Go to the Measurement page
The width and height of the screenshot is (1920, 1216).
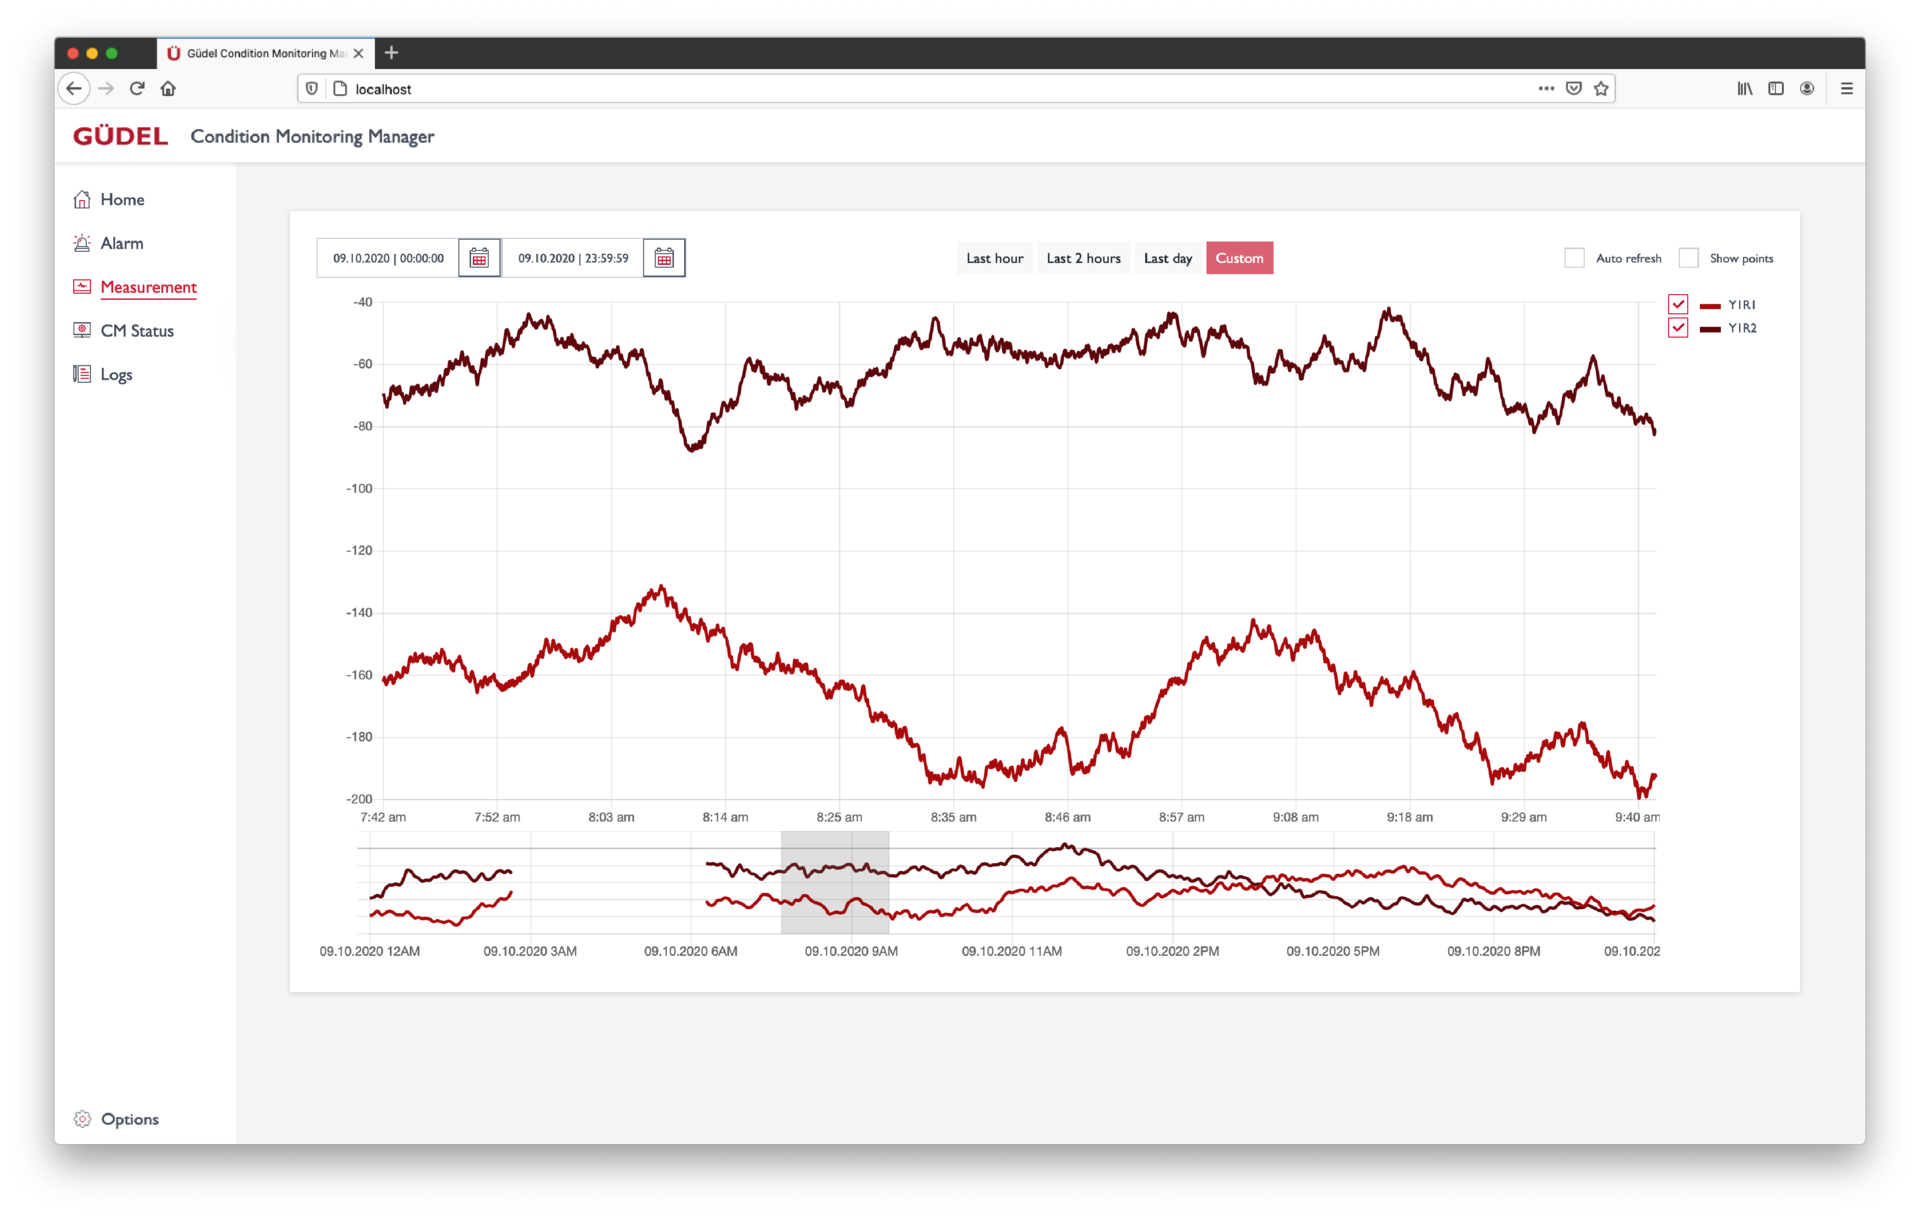pyautogui.click(x=148, y=287)
